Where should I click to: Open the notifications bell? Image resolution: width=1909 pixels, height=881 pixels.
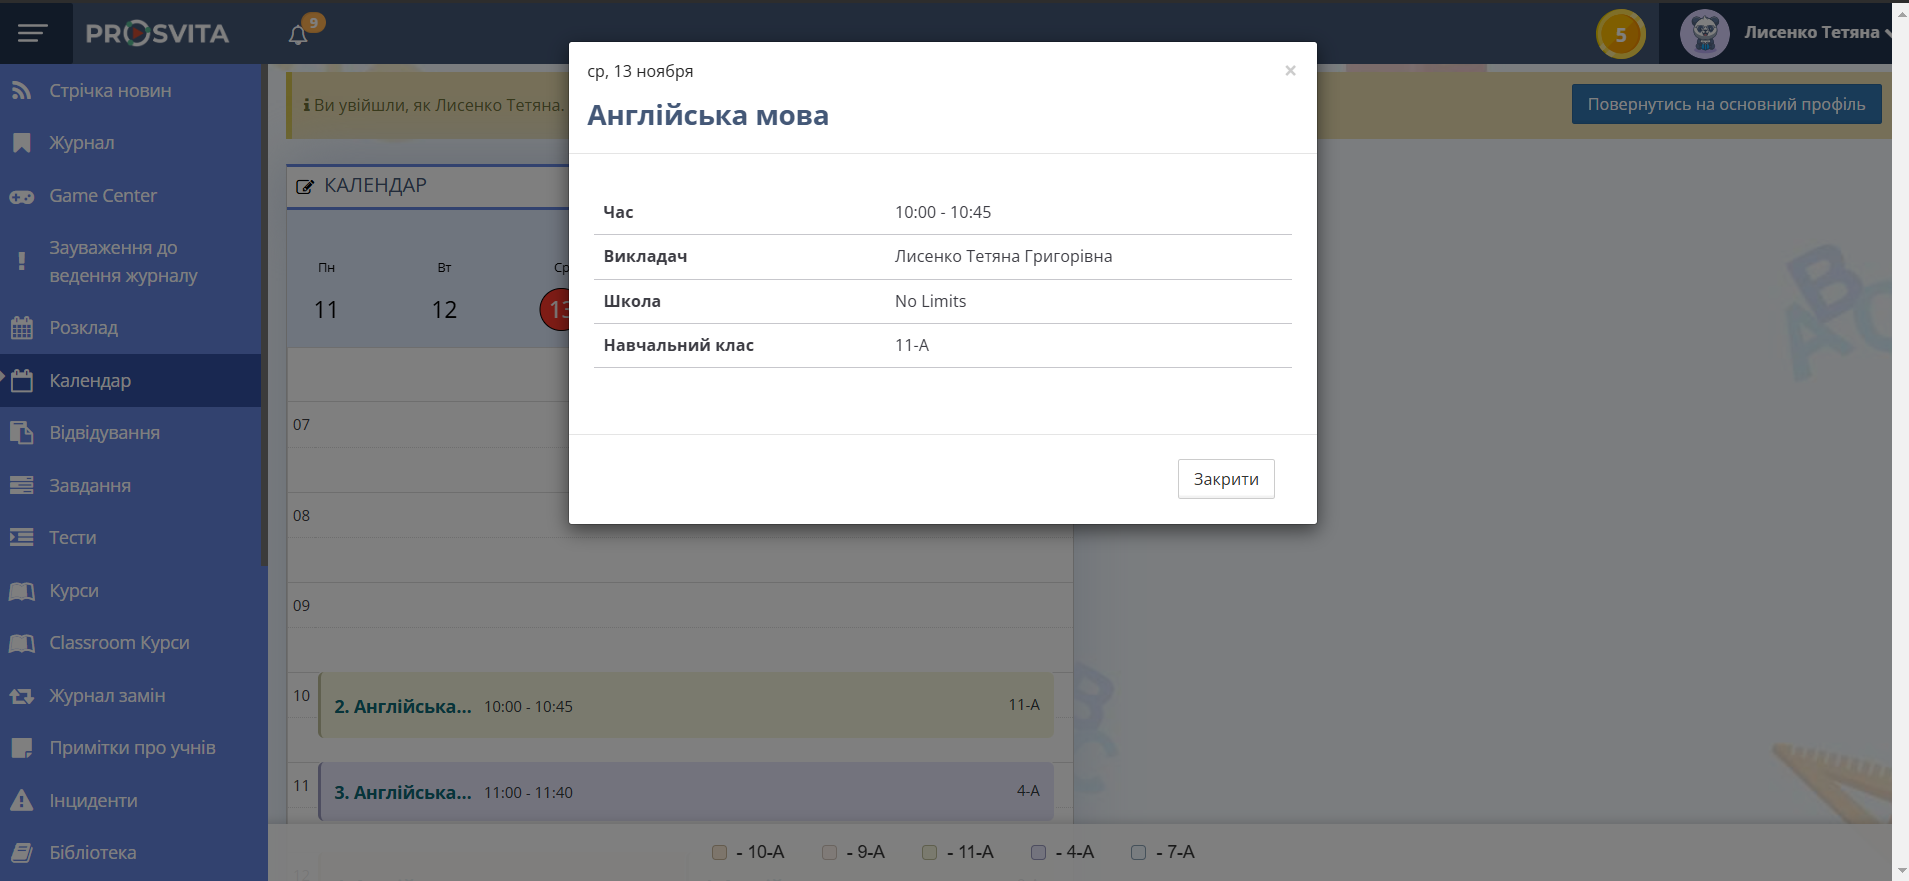point(298,35)
